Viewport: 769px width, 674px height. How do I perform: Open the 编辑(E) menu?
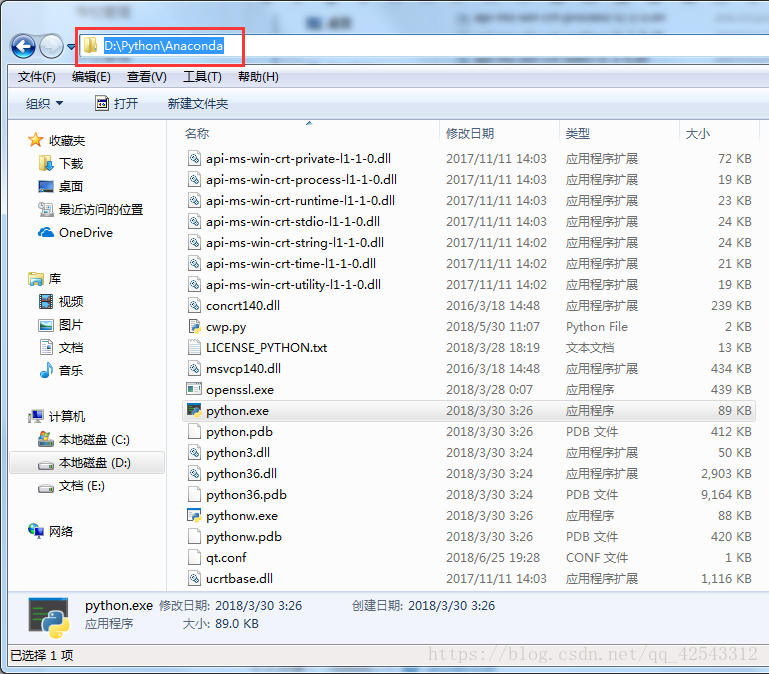point(91,77)
